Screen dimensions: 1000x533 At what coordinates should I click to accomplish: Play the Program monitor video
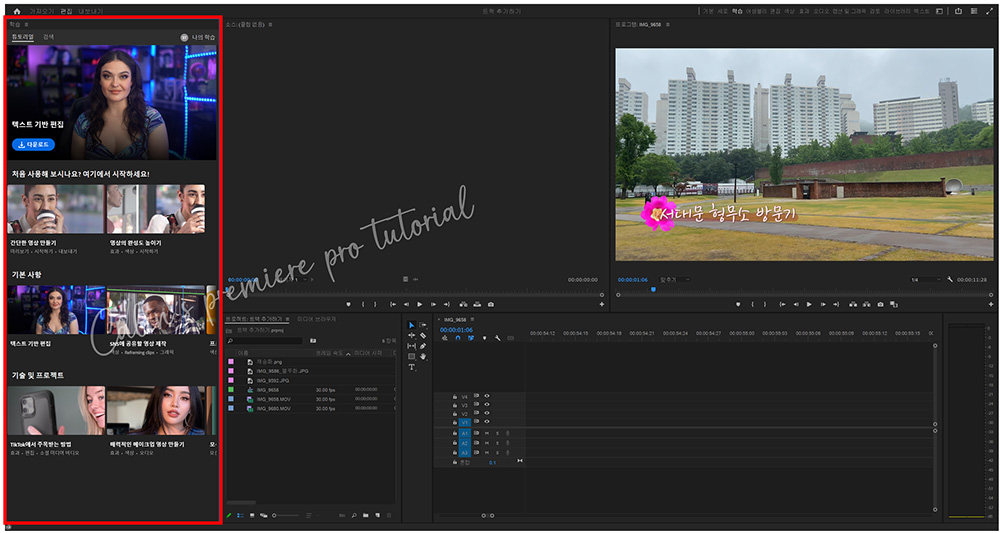(809, 304)
